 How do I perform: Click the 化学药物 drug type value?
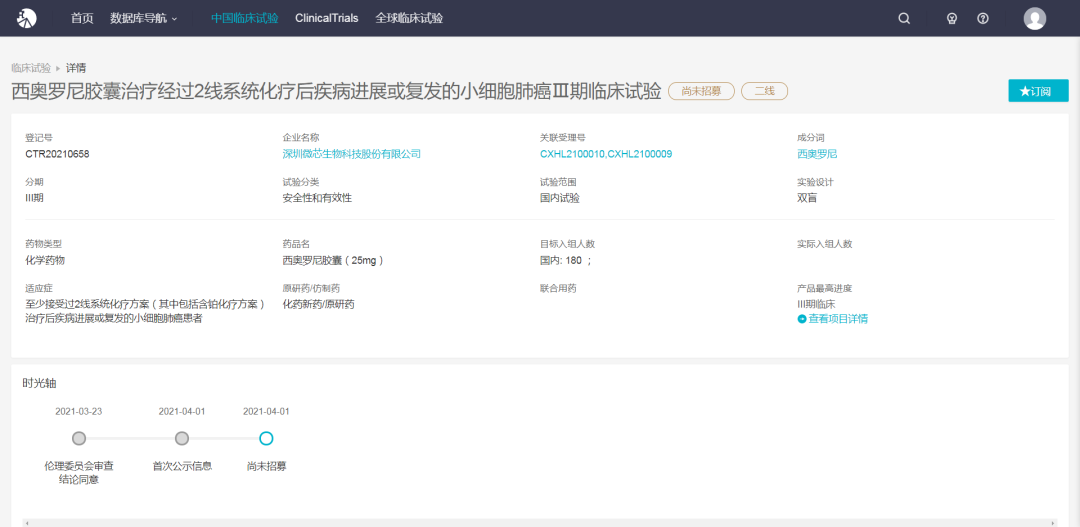(45, 260)
